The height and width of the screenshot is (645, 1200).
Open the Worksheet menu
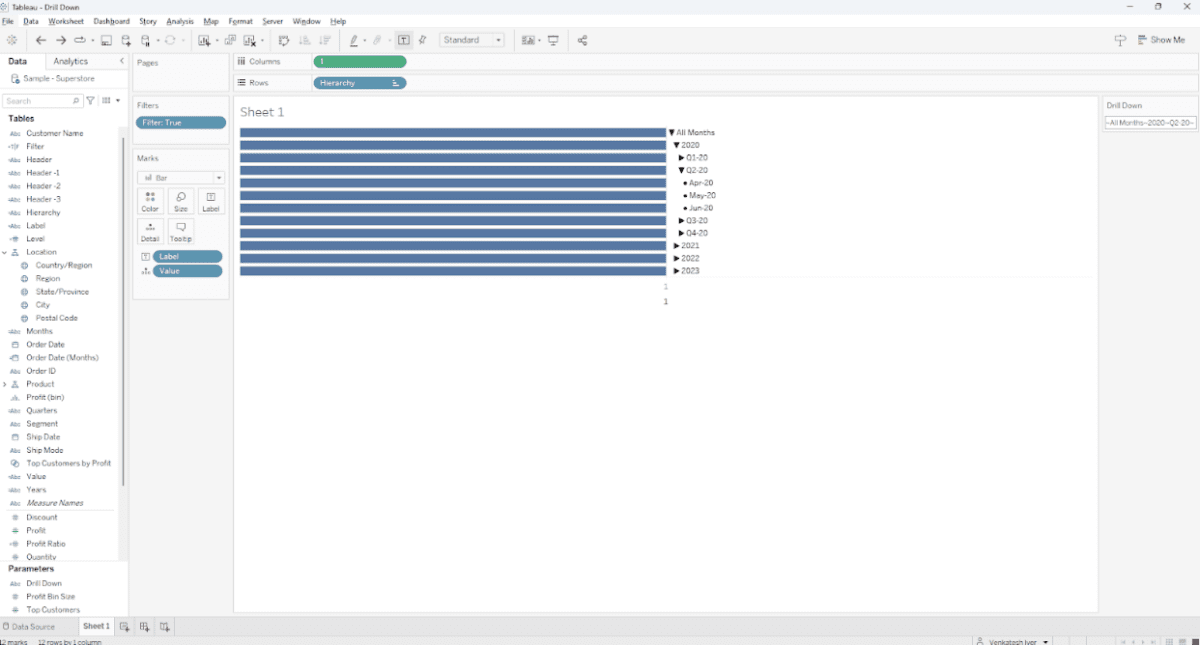click(x=66, y=21)
